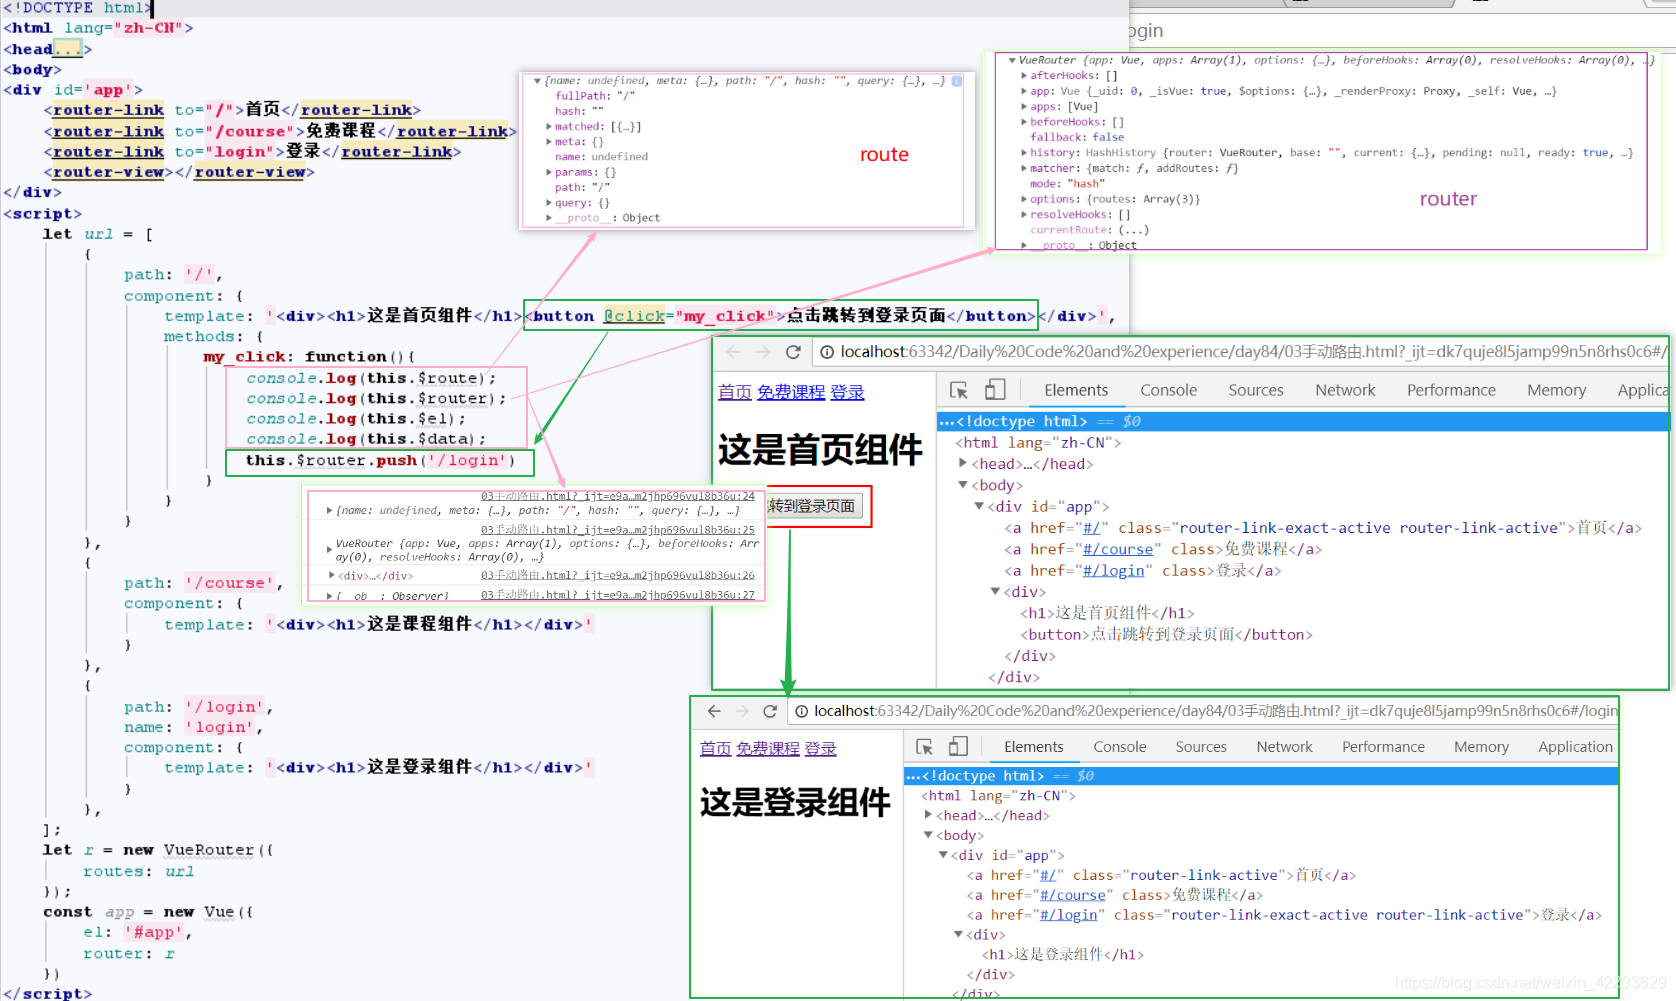The height and width of the screenshot is (1001, 1676).
Task: Expand the matcher property of the VueRouter object
Action: [1024, 169]
